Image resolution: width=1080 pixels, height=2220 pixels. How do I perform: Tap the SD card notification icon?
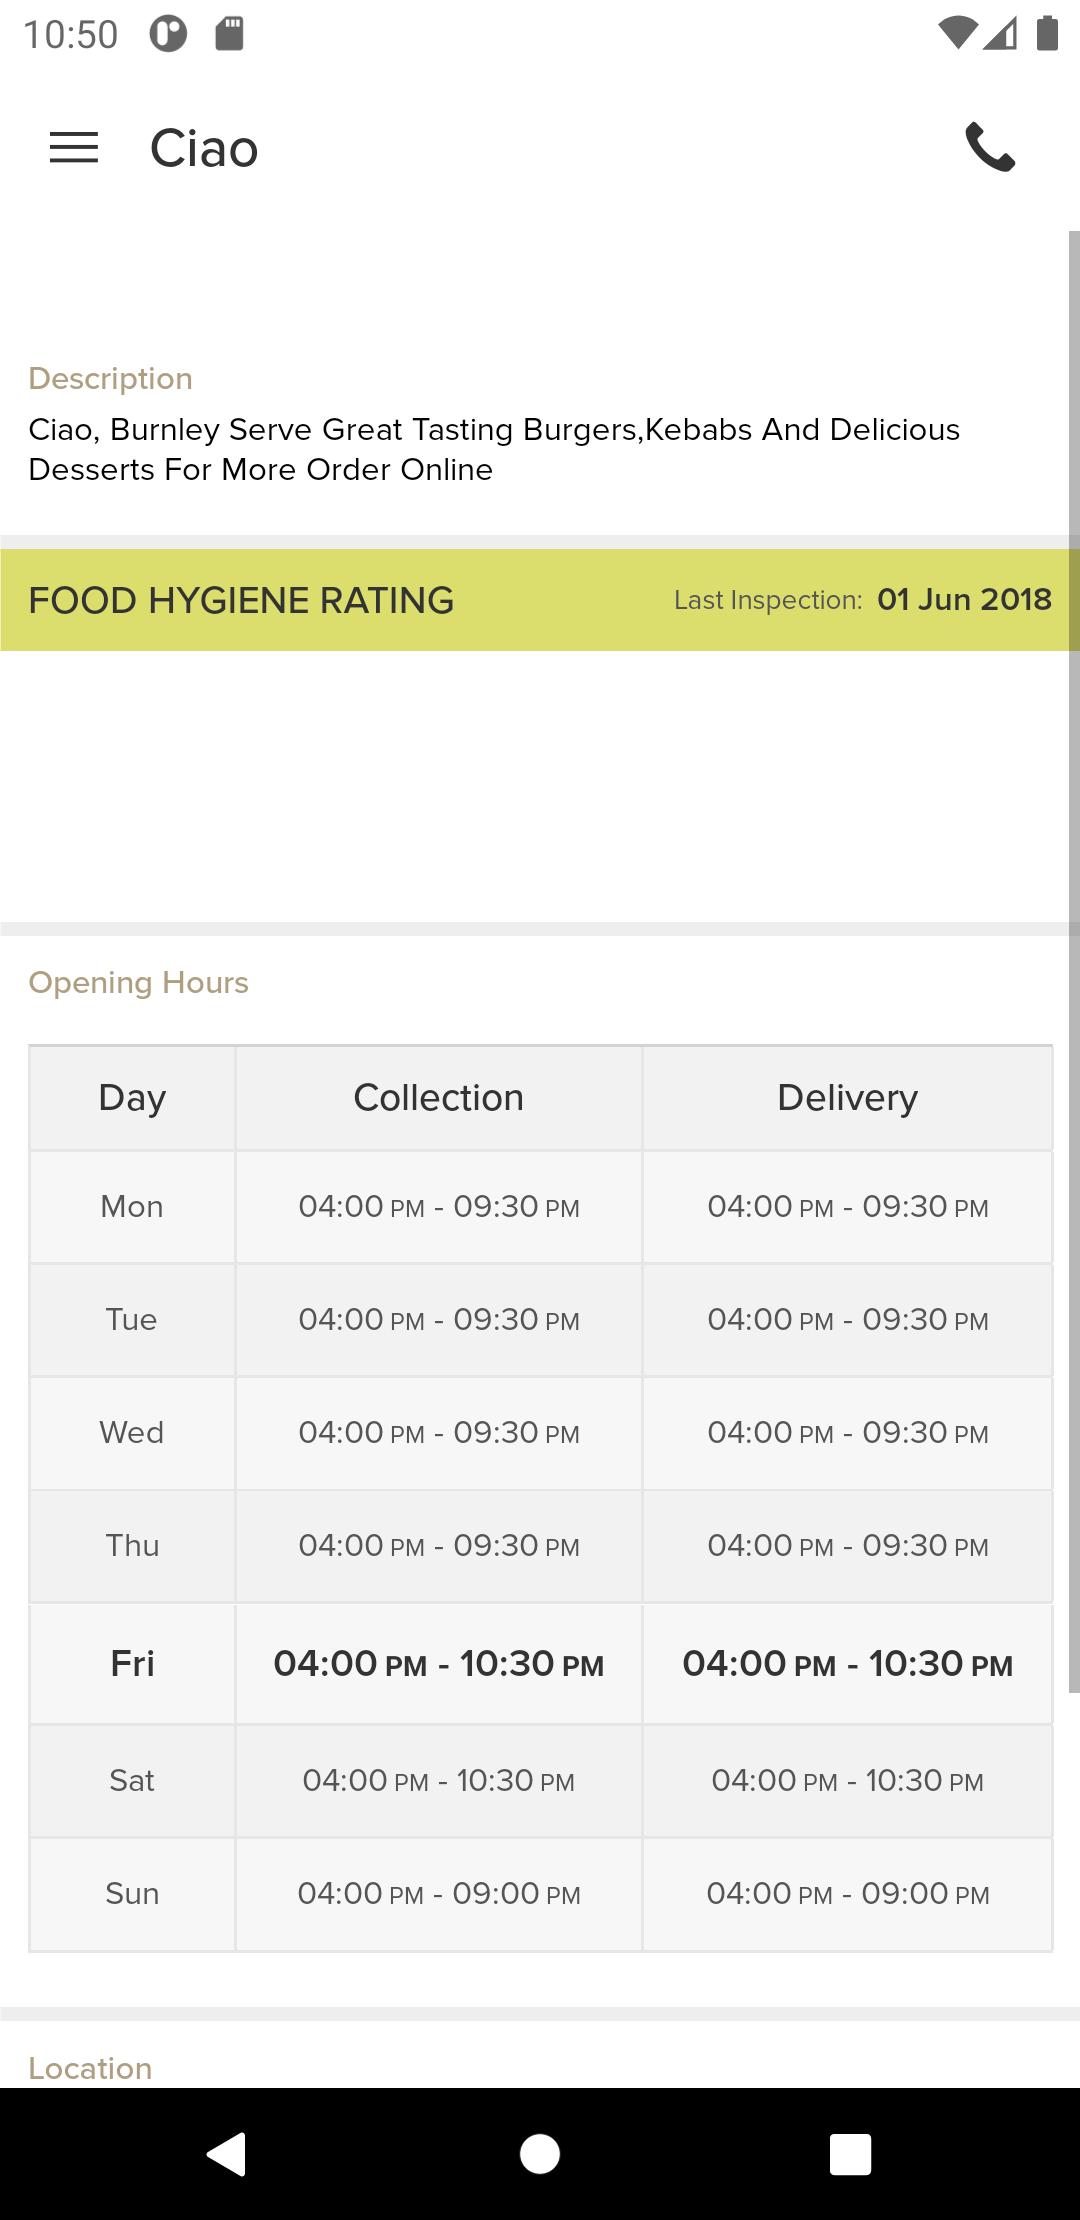(230, 33)
